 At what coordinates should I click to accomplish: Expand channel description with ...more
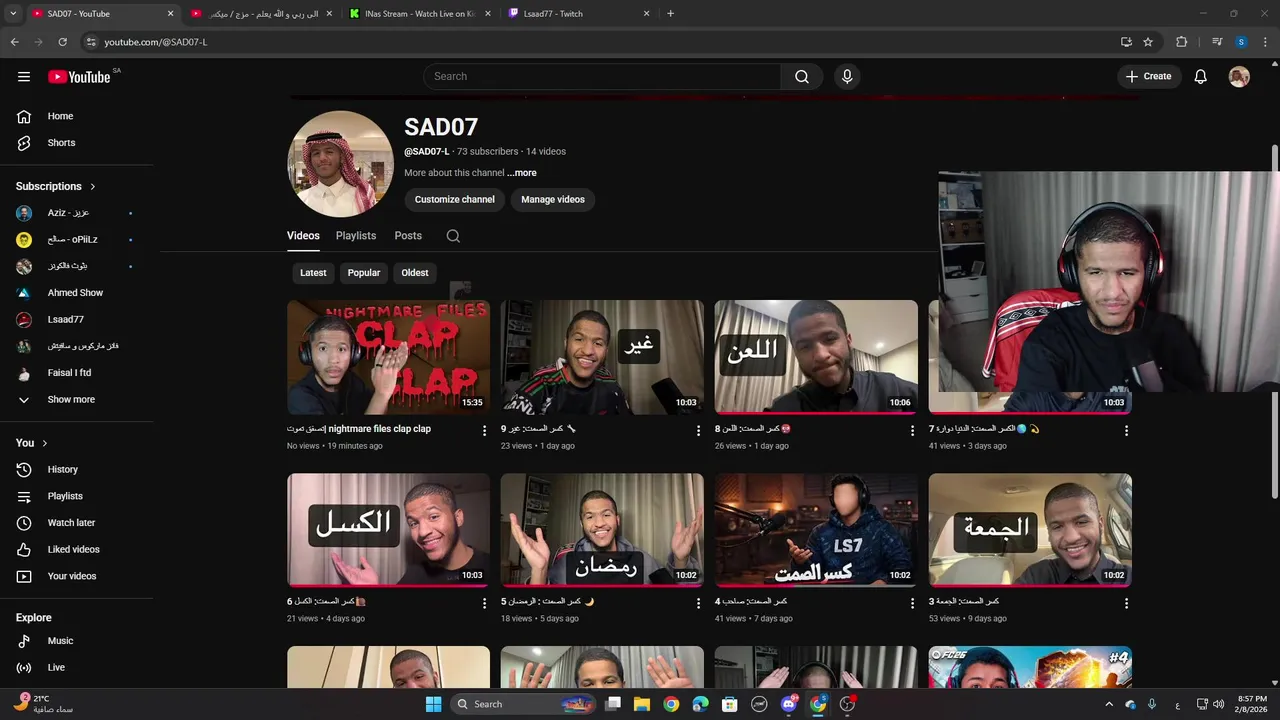tap(522, 173)
